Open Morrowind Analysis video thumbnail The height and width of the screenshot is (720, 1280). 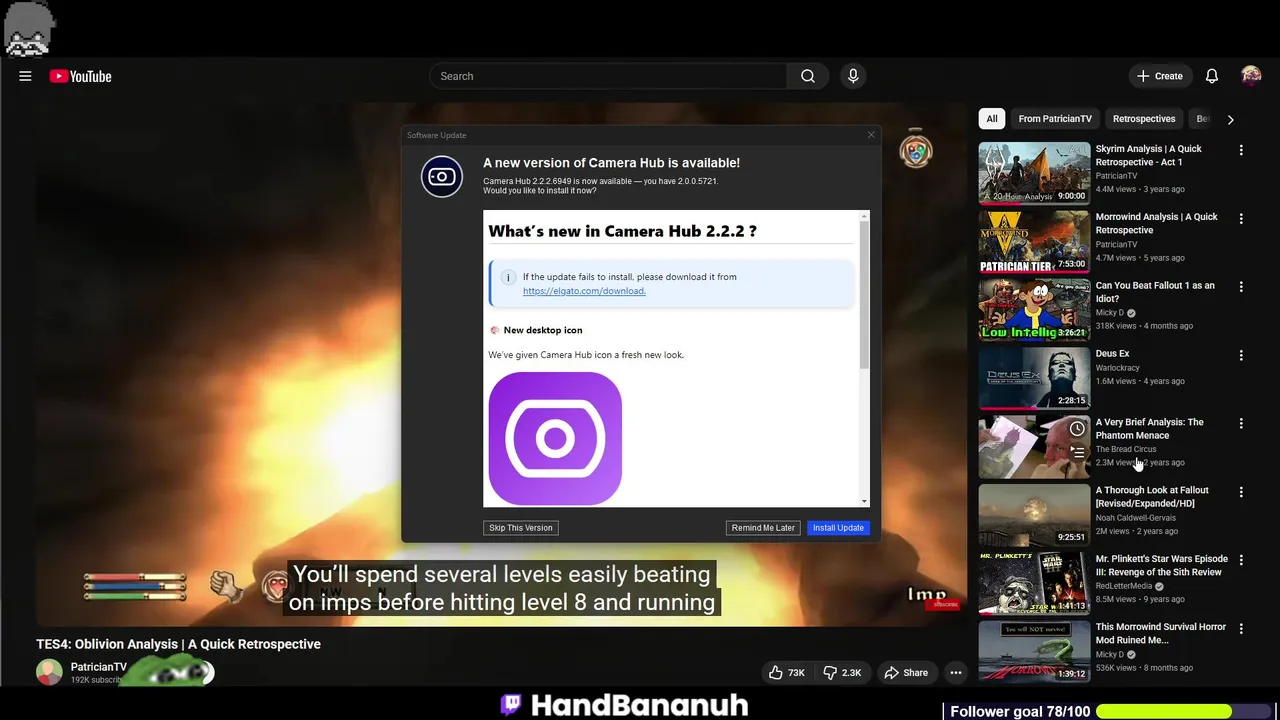tap(1034, 241)
